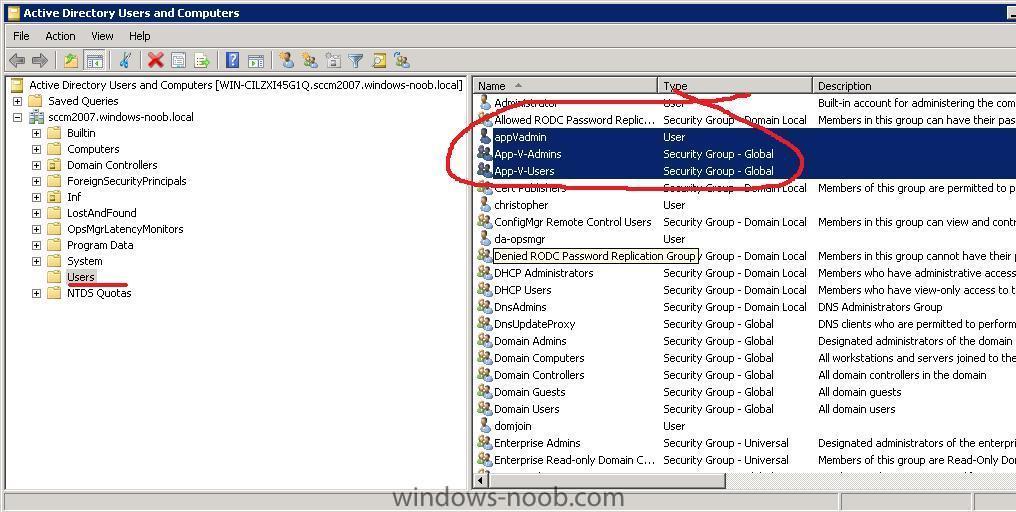
Task: Sort list by the Type column
Action: pyautogui.click(x=735, y=86)
